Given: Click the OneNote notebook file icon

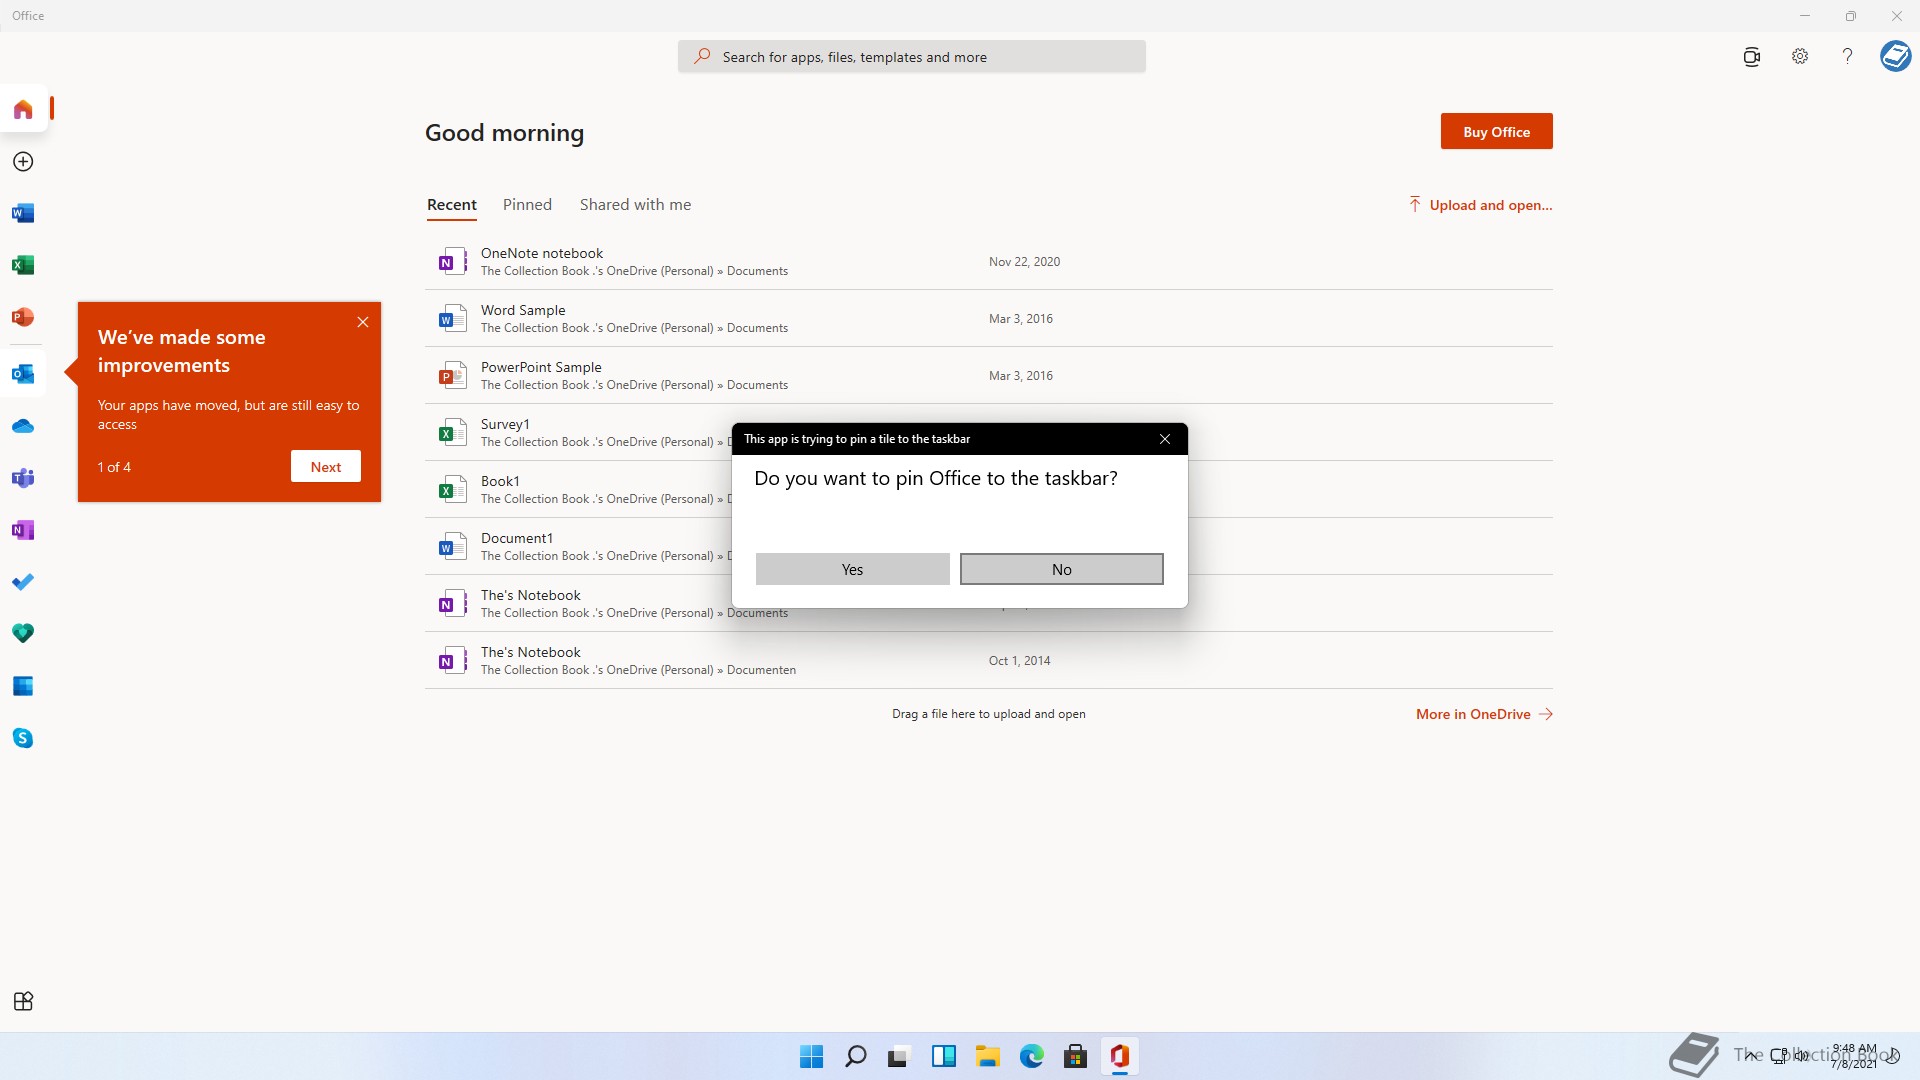Looking at the screenshot, I should pos(453,262).
